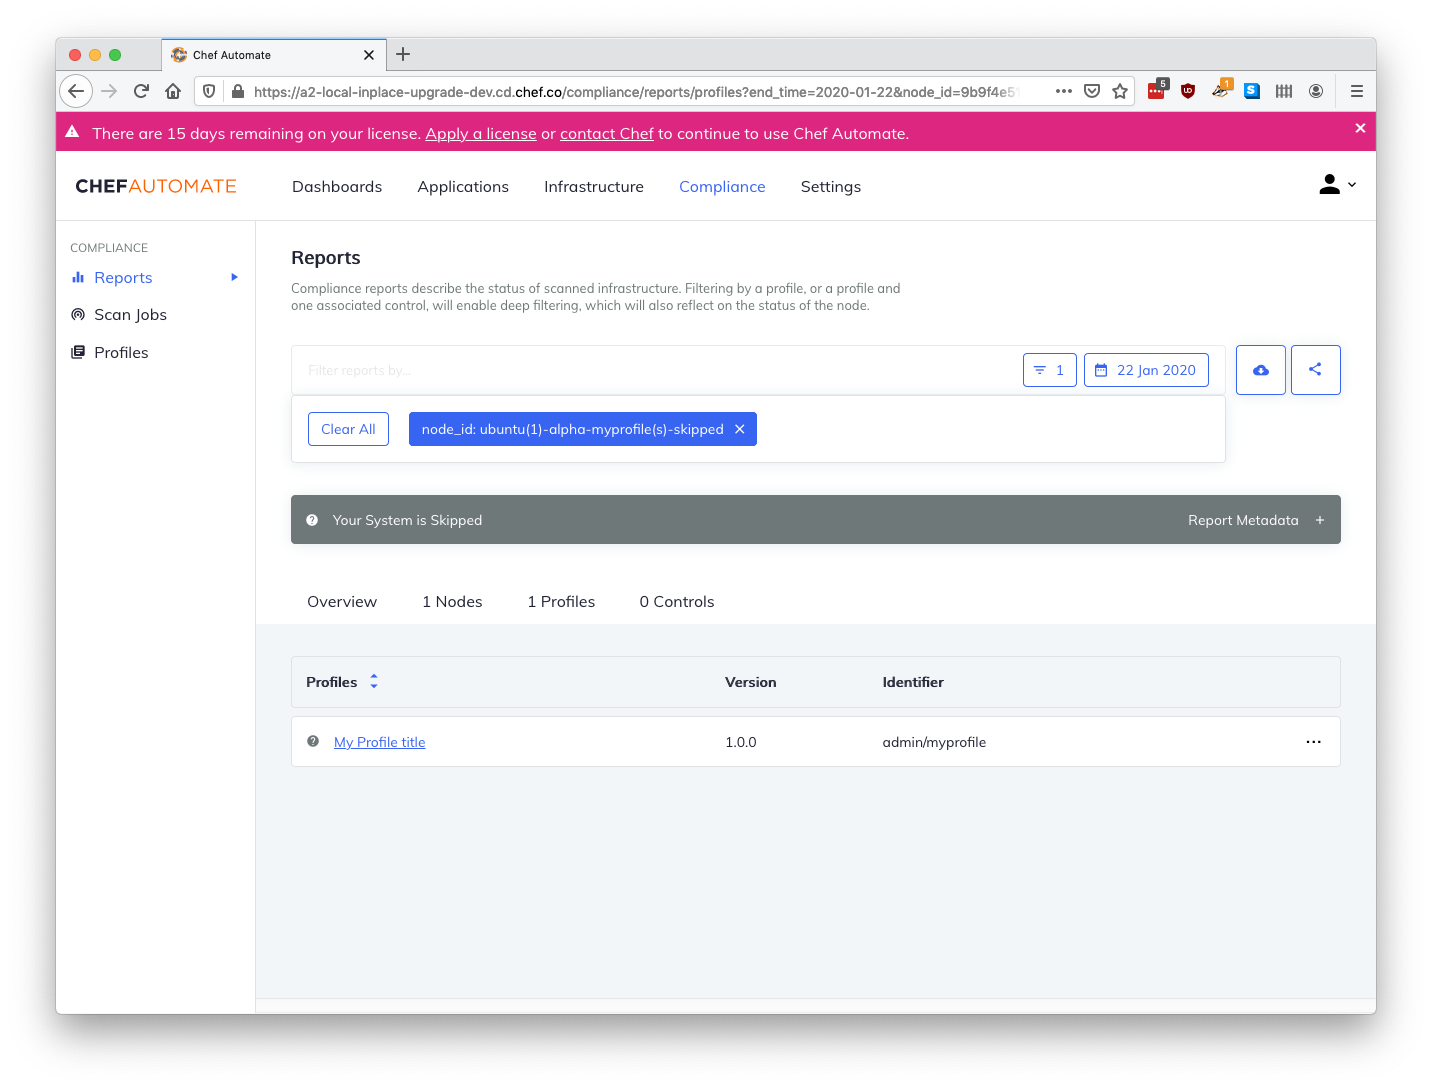Open the ellipsis menu on the profile row
The height and width of the screenshot is (1088, 1432).
tap(1313, 741)
